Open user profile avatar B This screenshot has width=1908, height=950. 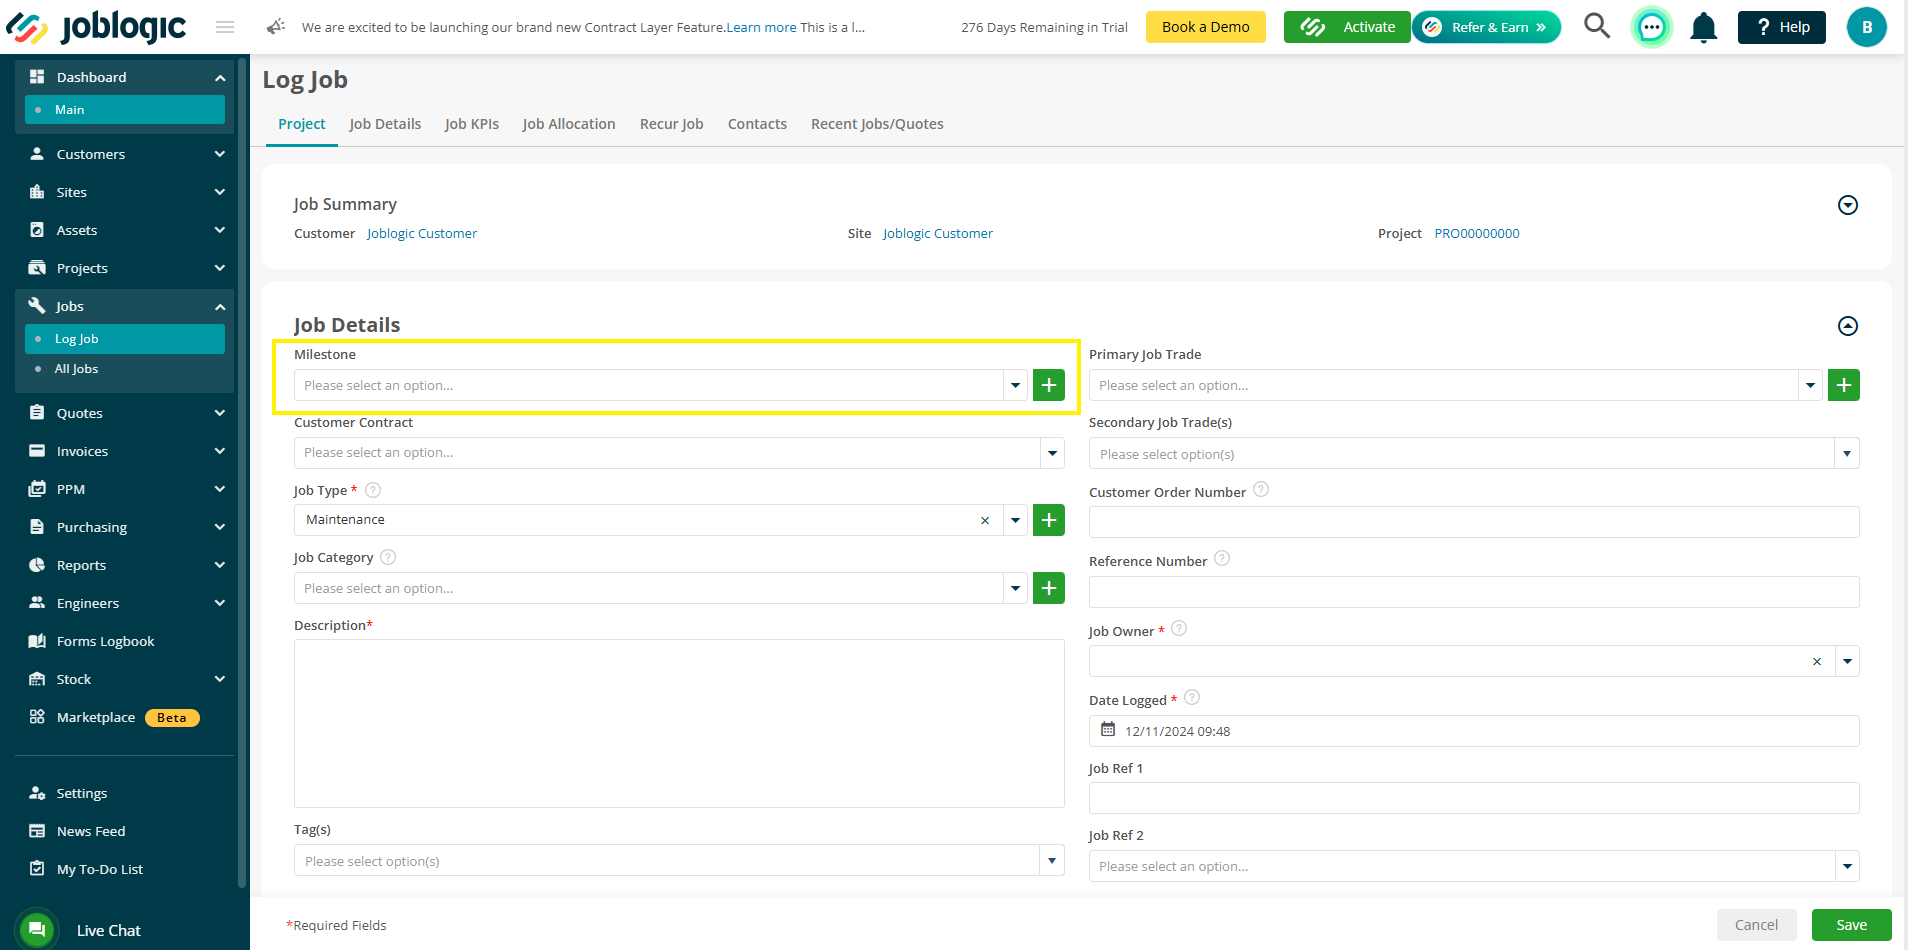[1866, 27]
